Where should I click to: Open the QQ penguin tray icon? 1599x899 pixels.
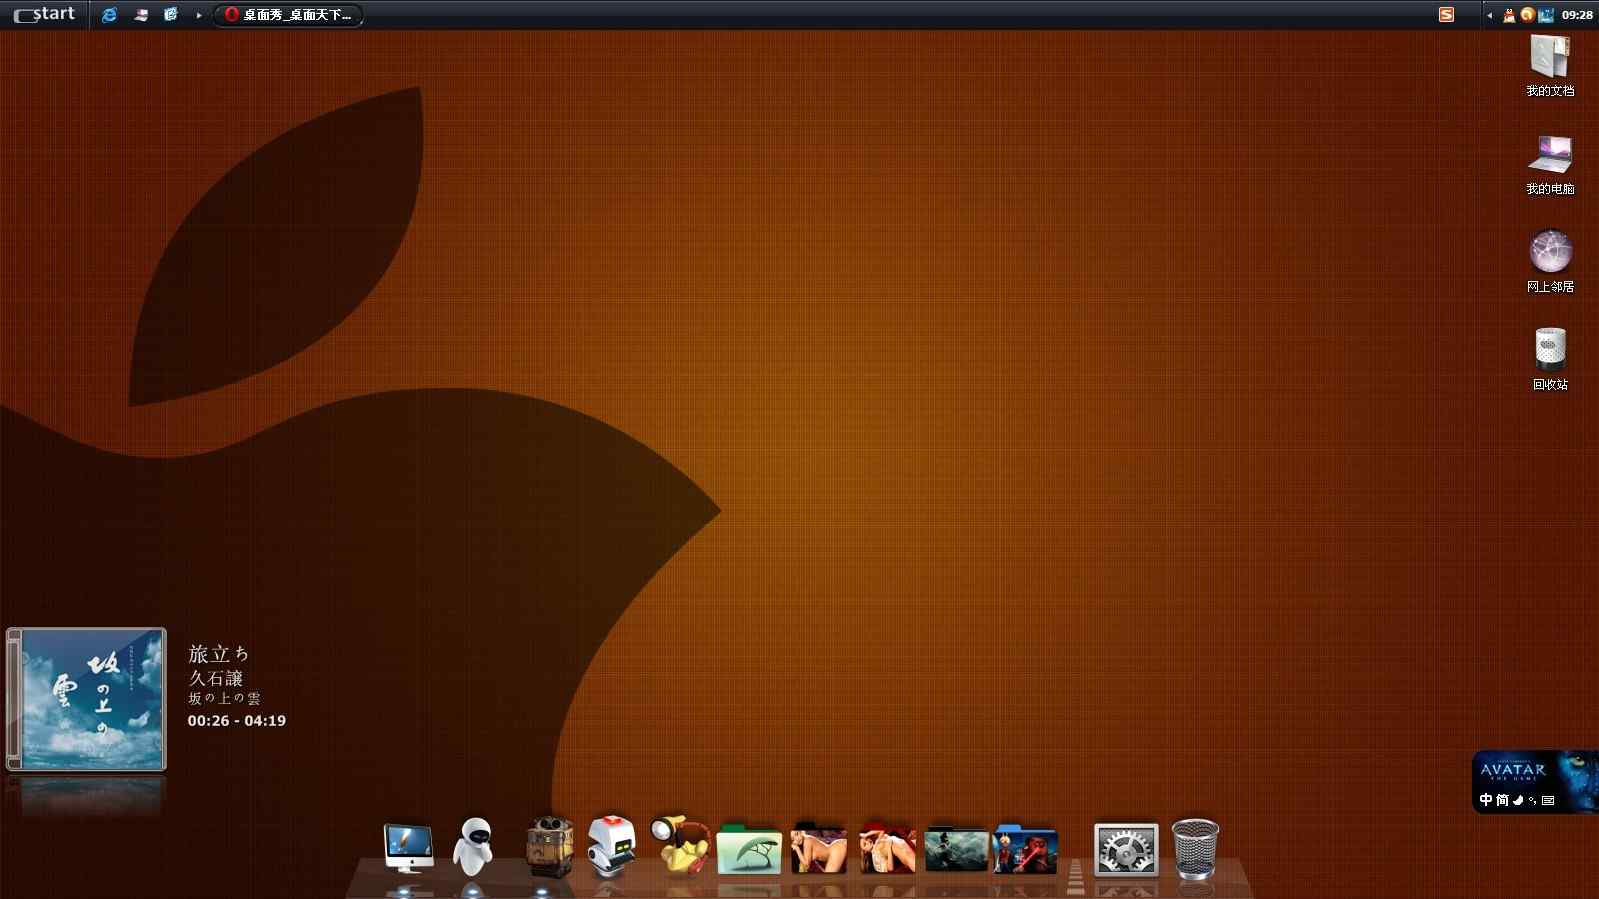[1509, 15]
